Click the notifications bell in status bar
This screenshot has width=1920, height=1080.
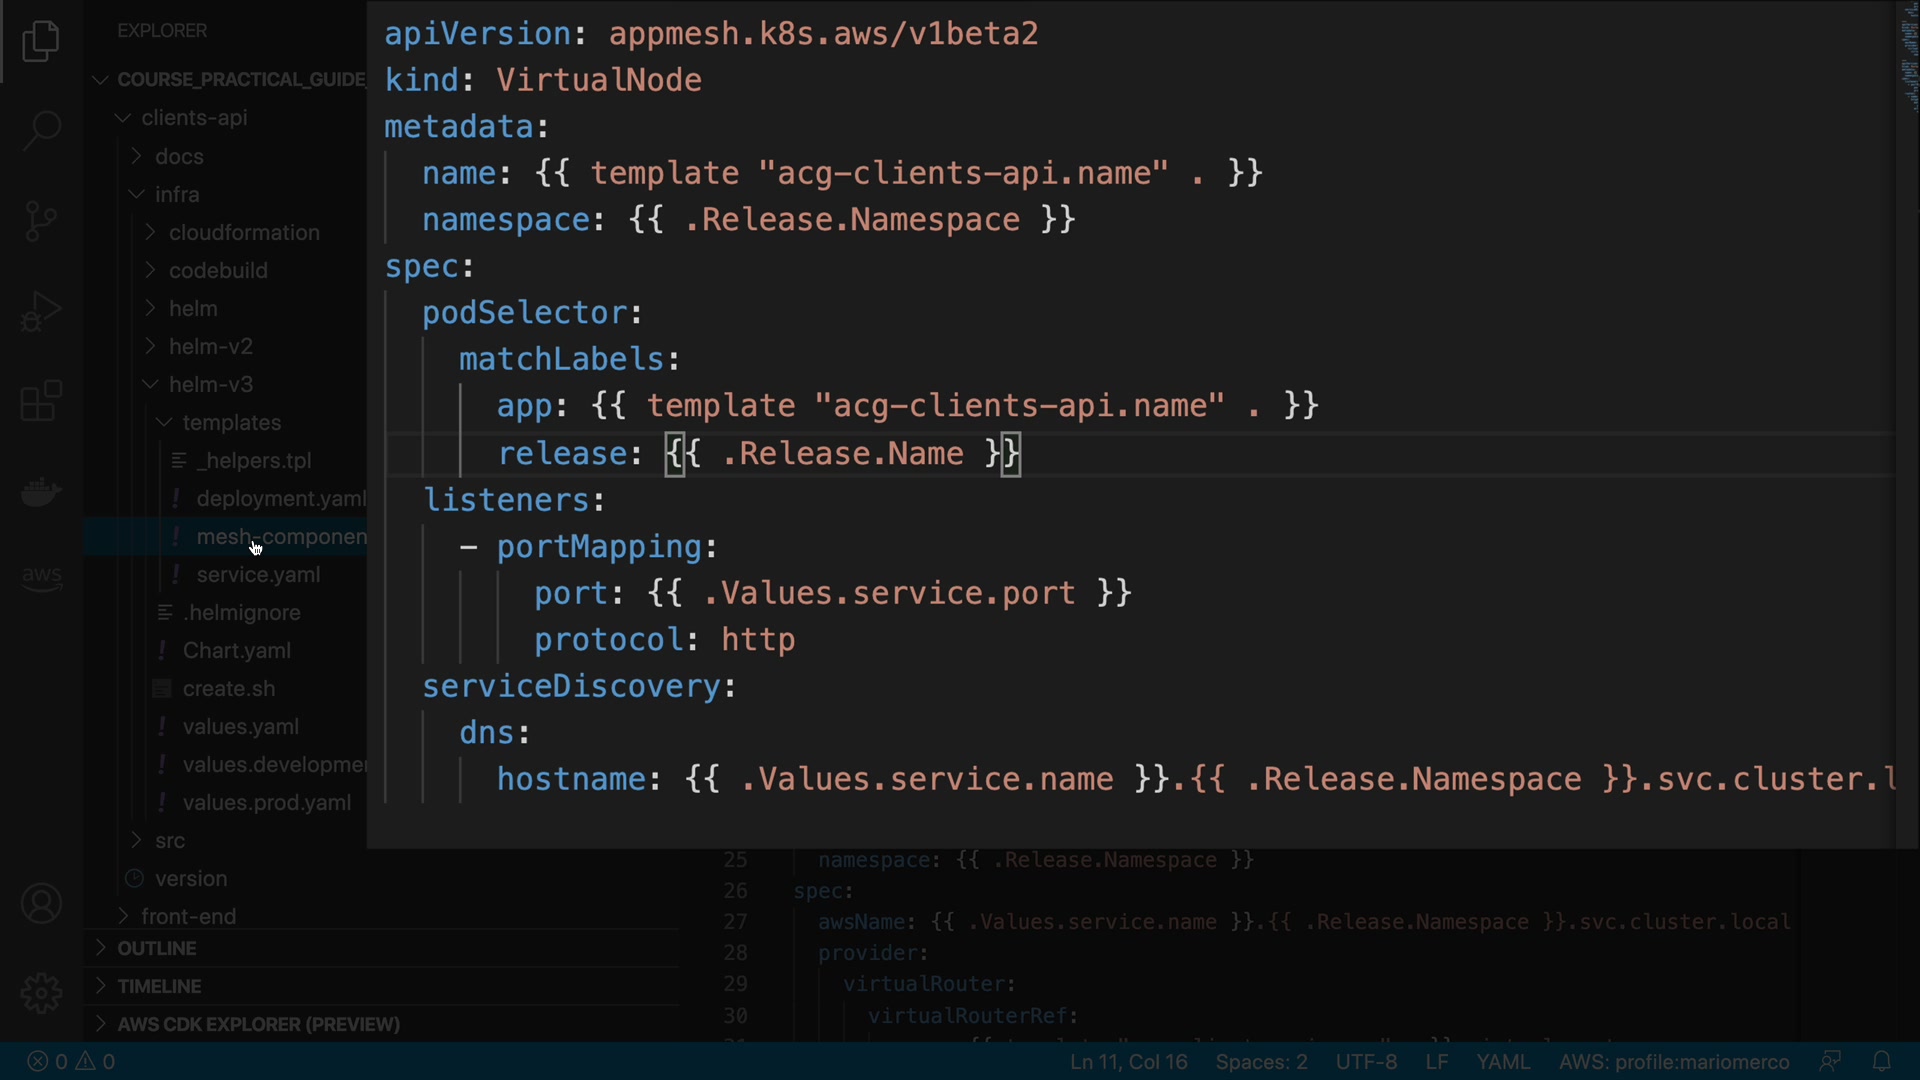click(x=1881, y=1061)
